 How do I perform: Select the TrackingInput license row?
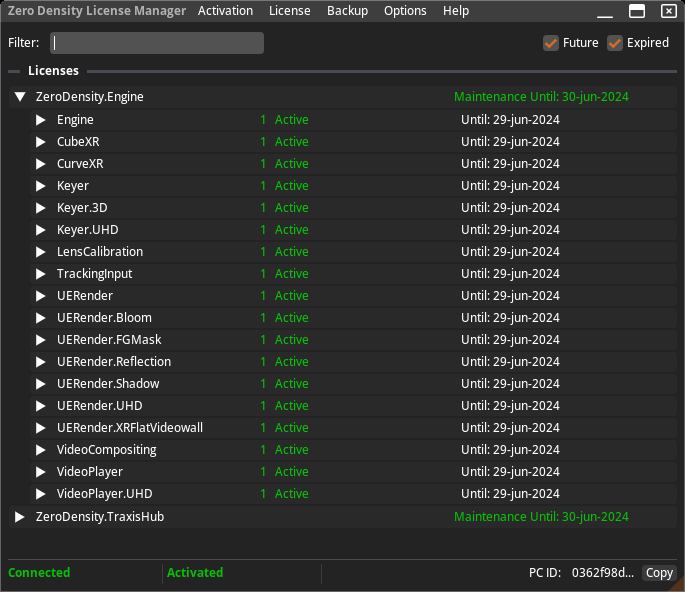[94, 274]
